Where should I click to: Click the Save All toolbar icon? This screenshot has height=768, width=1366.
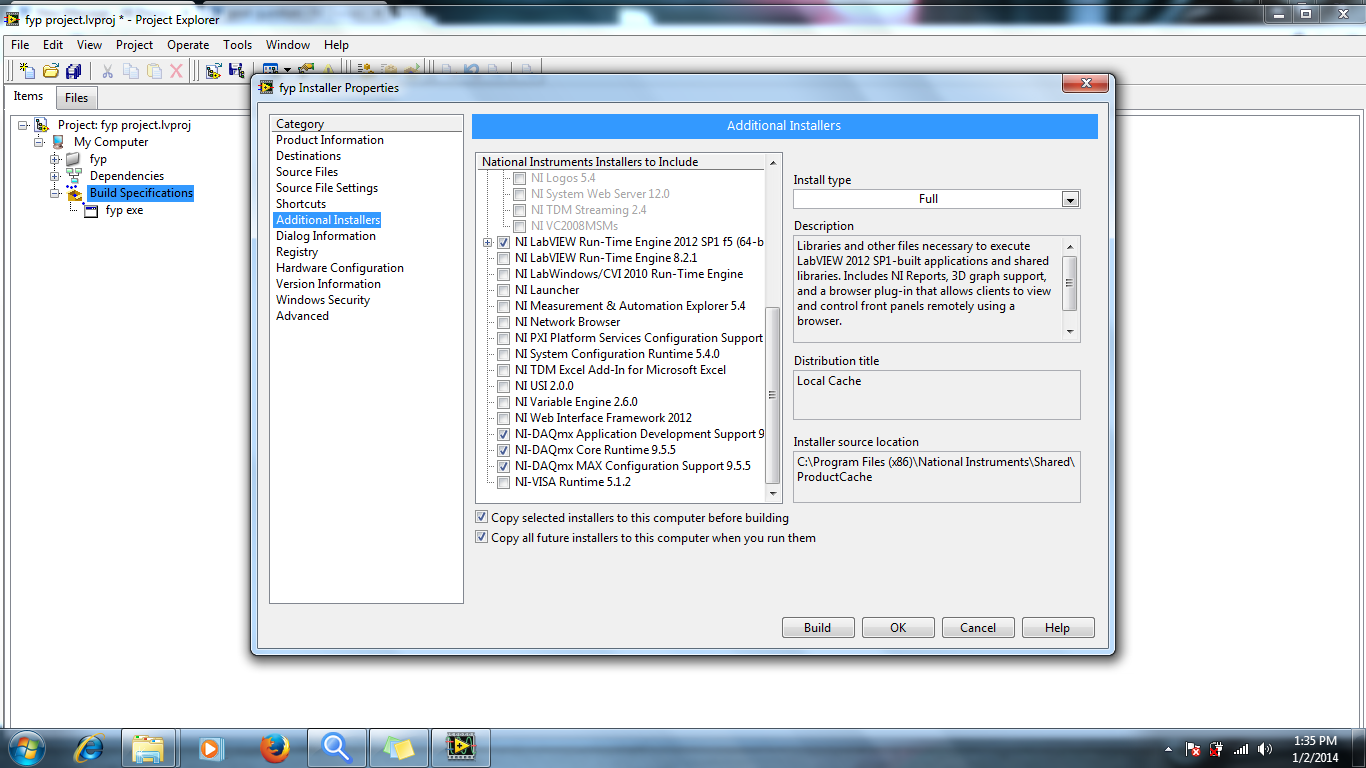(x=74, y=71)
